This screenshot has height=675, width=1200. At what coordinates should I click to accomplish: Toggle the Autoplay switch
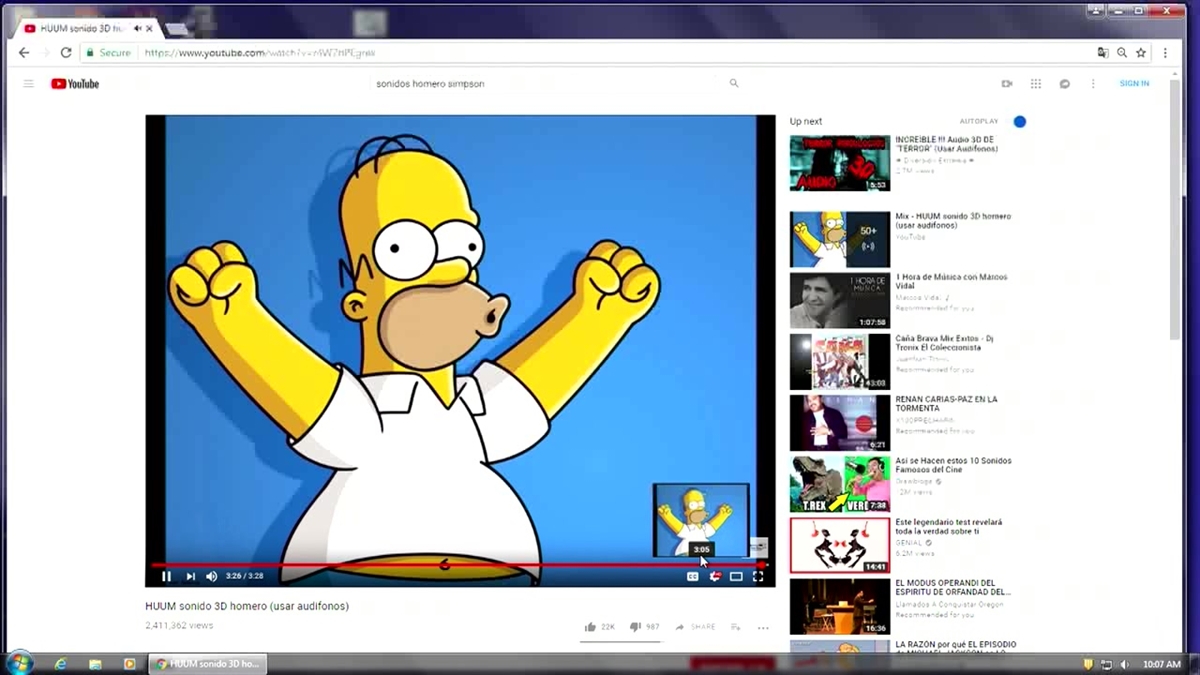pos(1018,122)
